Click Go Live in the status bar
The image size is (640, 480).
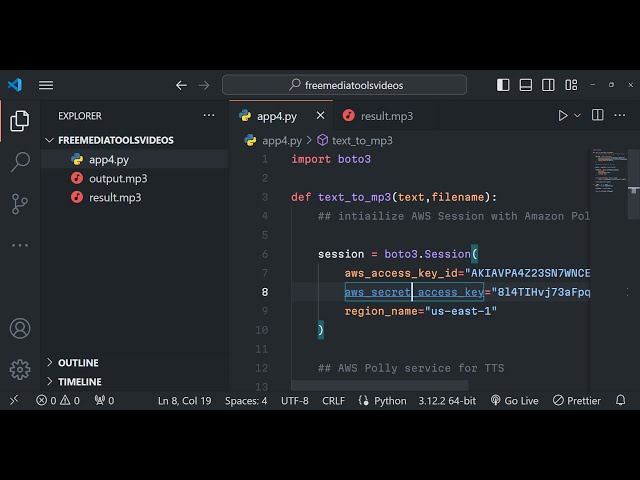[x=514, y=400]
